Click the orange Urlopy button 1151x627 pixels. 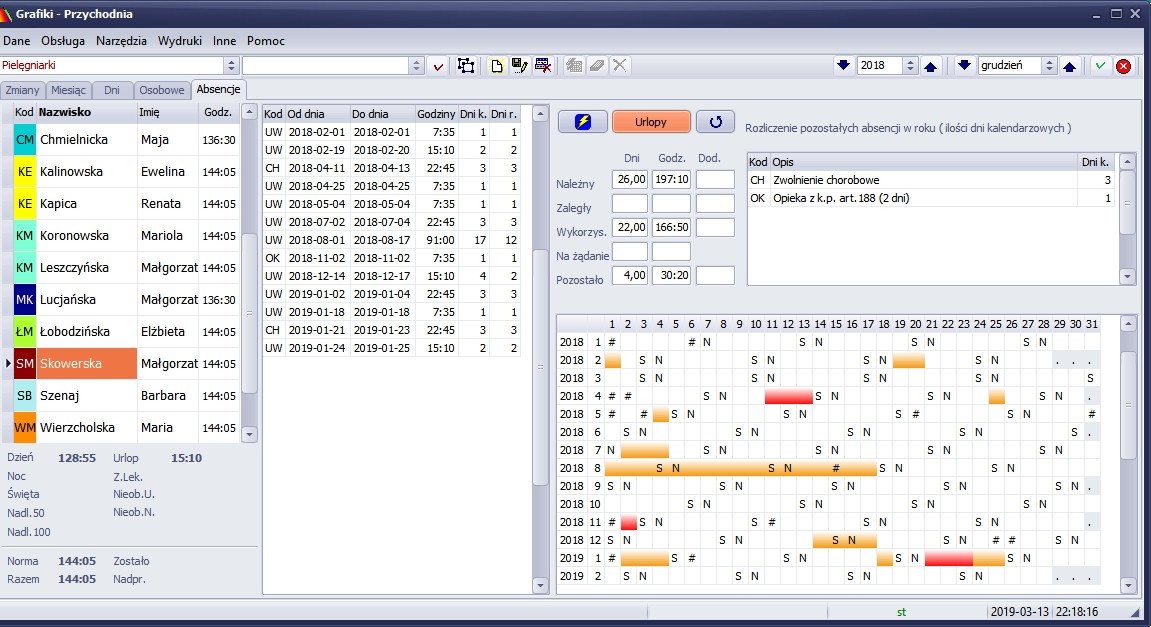[x=651, y=122]
